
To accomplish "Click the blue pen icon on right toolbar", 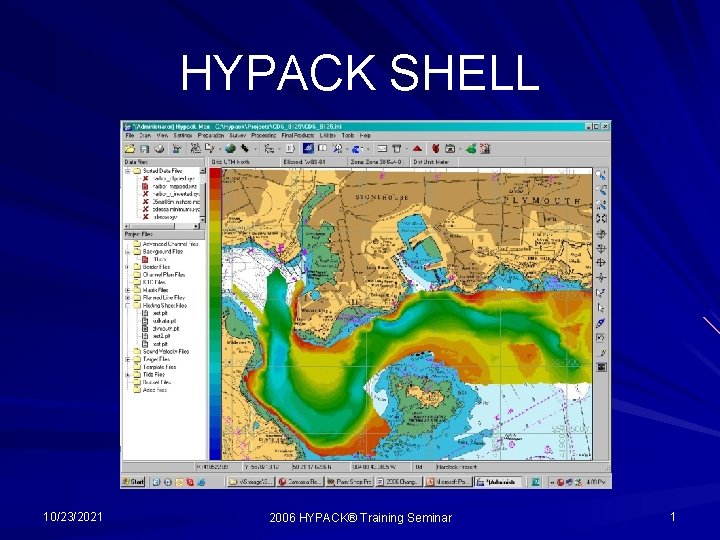I will [601, 323].
